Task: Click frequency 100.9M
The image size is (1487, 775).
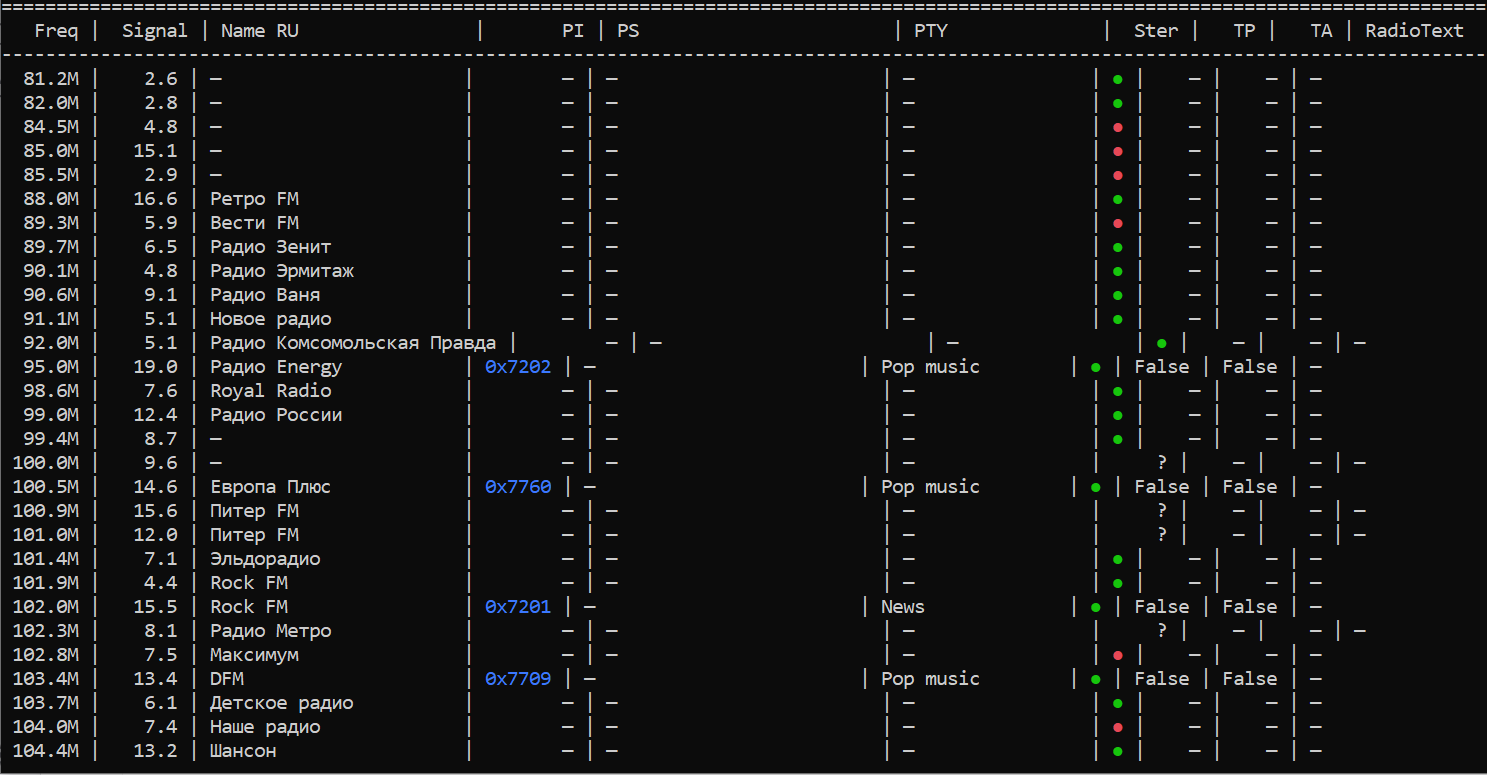Action: [x=45, y=511]
